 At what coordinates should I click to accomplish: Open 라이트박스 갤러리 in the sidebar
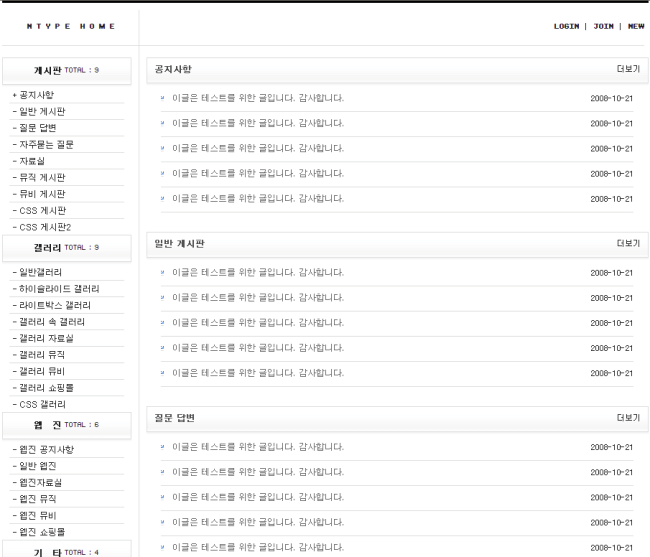[x=55, y=305]
